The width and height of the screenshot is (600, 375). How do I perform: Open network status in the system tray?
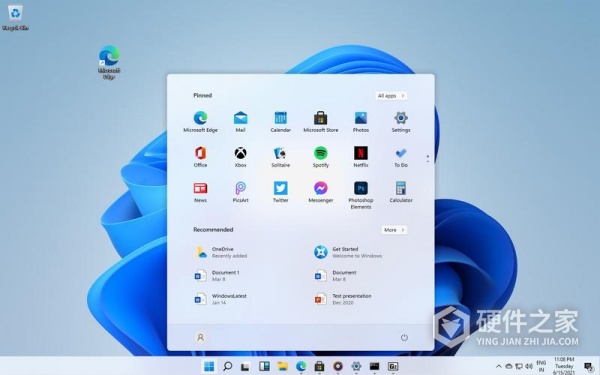(519, 366)
